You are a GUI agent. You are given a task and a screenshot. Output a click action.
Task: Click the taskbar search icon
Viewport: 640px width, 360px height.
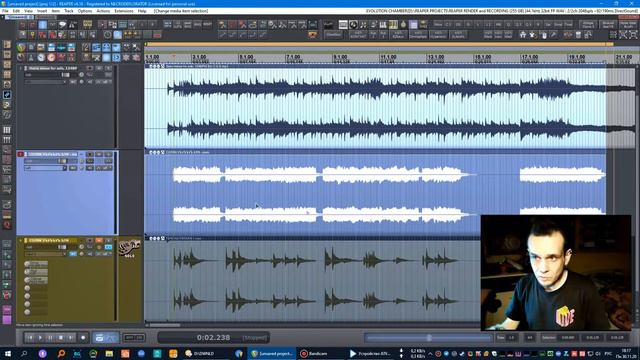coord(24,353)
